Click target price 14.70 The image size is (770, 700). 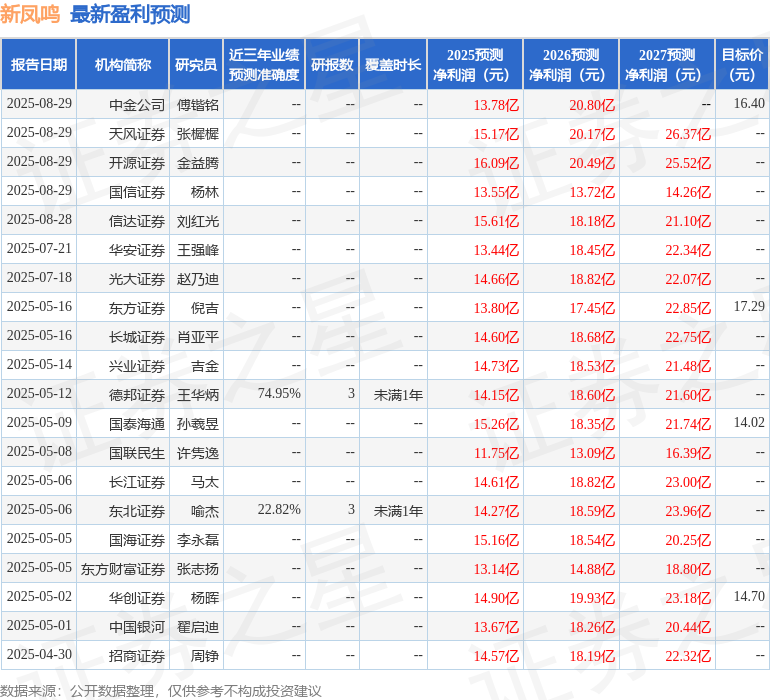pos(749,596)
